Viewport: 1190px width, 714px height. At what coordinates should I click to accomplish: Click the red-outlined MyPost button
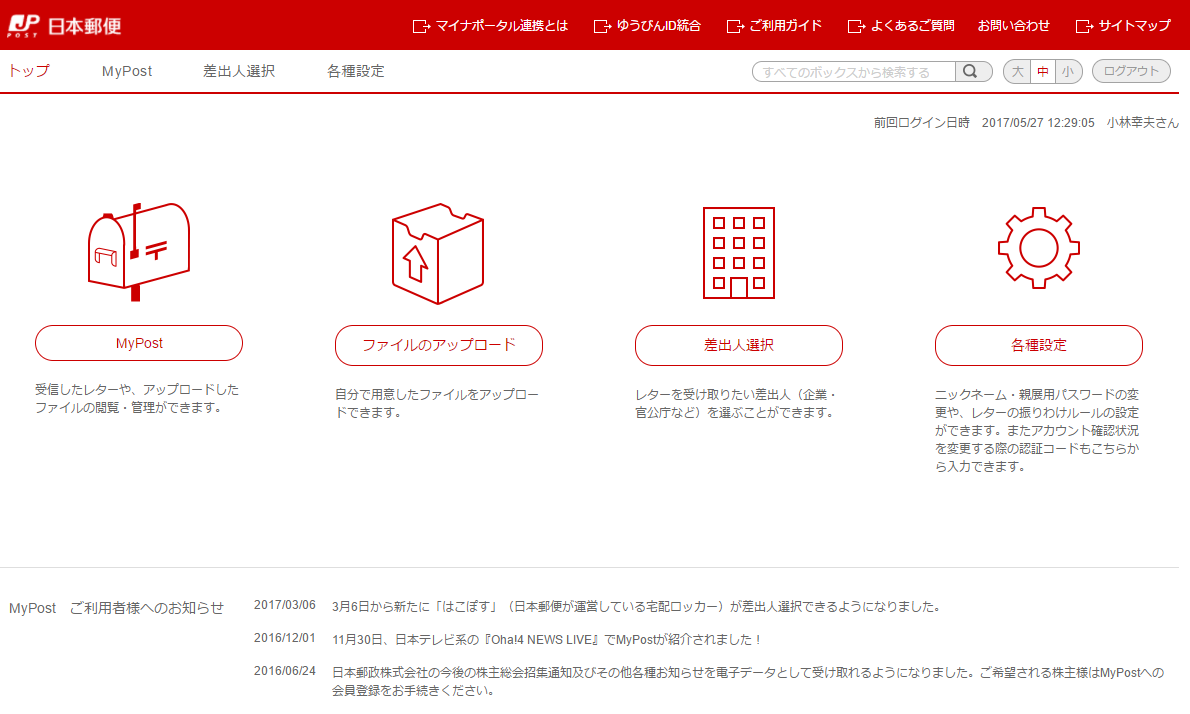point(139,343)
